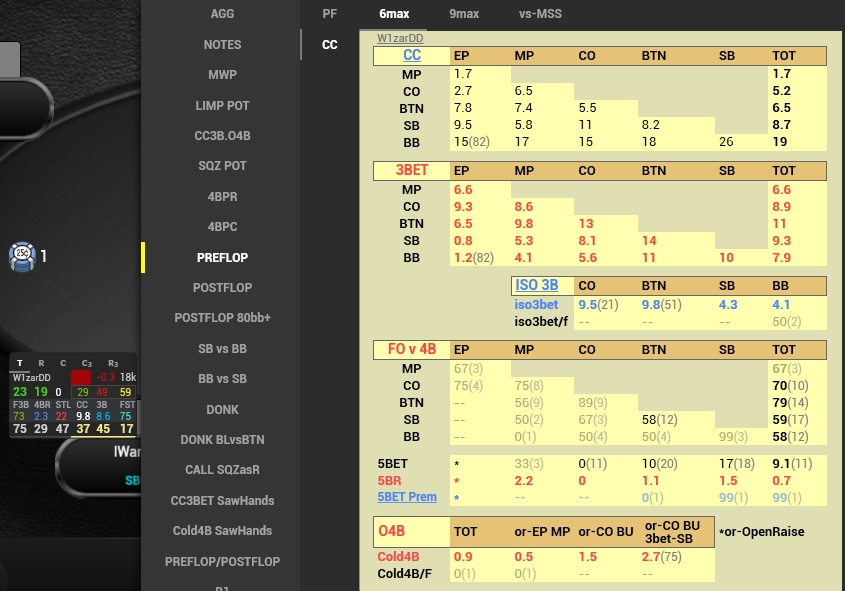Open CALL SQZasR section
The height and width of the screenshot is (591, 845).
tap(222, 470)
